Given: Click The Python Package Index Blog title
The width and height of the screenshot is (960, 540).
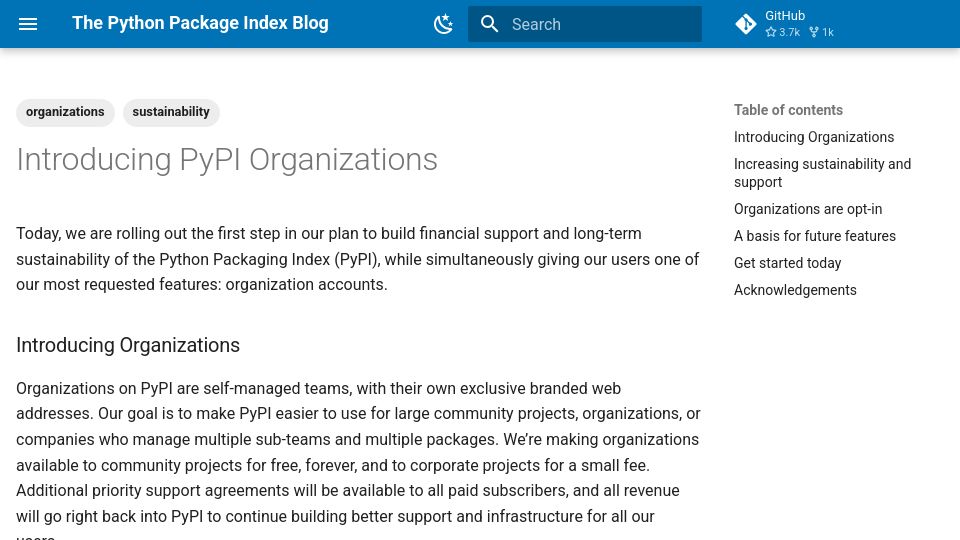Looking at the screenshot, I should point(200,23).
